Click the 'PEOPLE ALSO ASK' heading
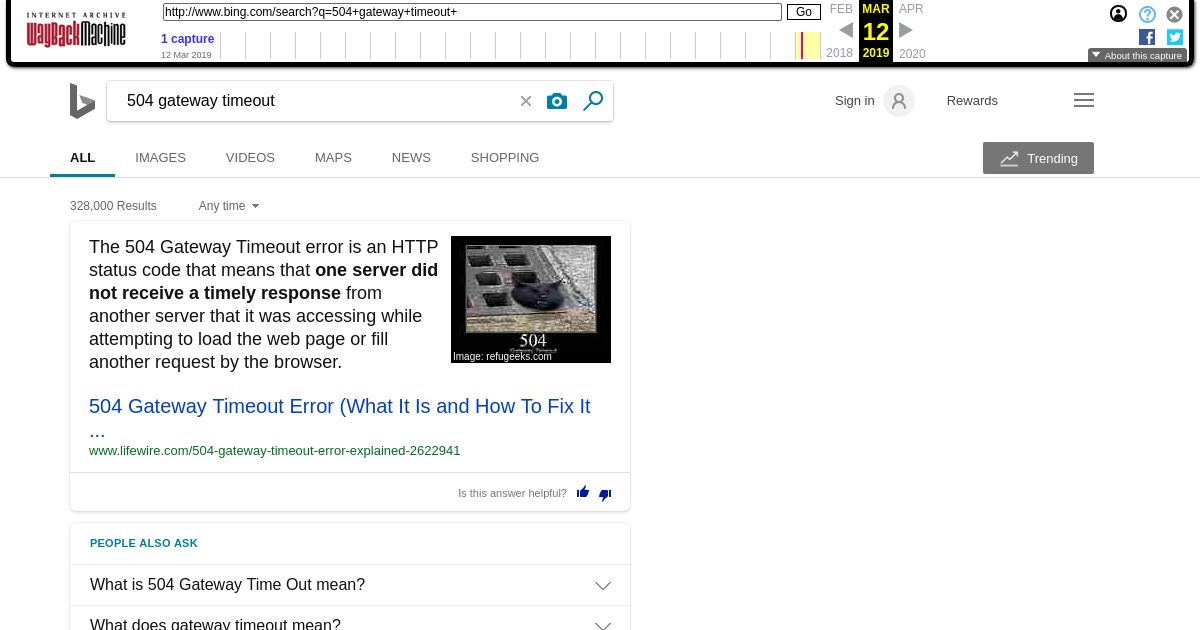This screenshot has height=630, width=1200. point(144,543)
